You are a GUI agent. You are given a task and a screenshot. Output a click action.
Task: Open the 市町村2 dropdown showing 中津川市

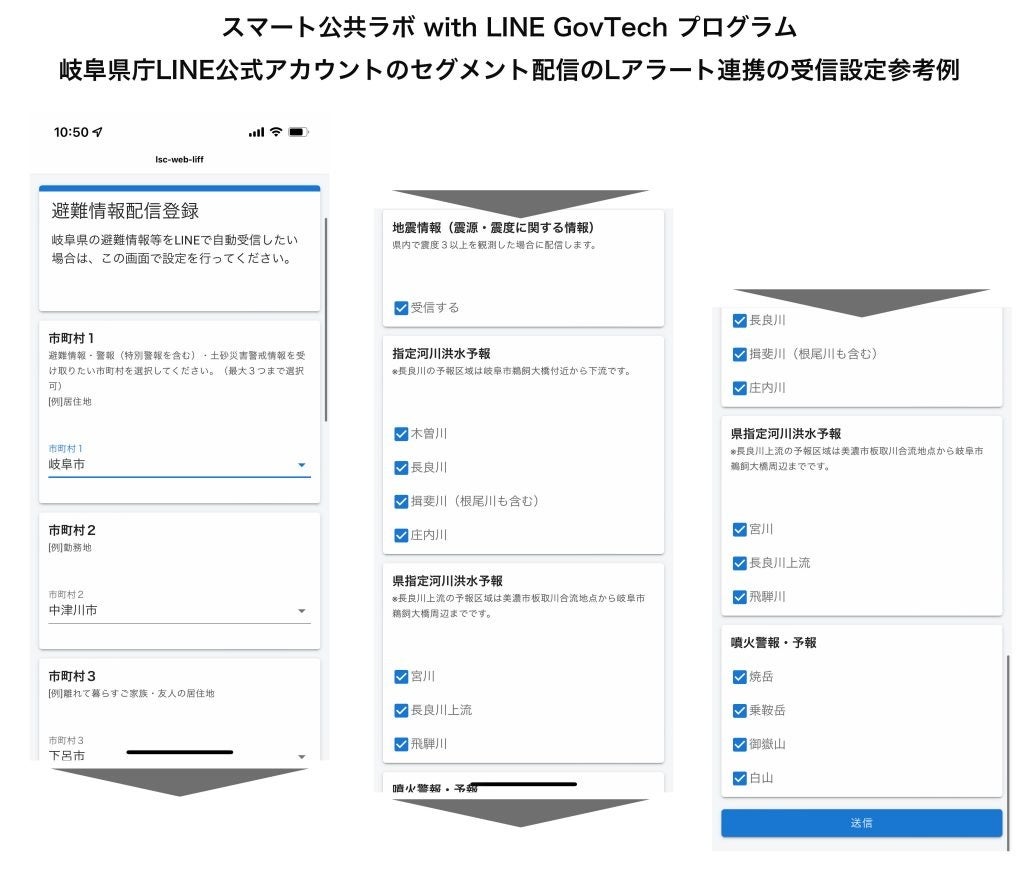click(x=180, y=611)
